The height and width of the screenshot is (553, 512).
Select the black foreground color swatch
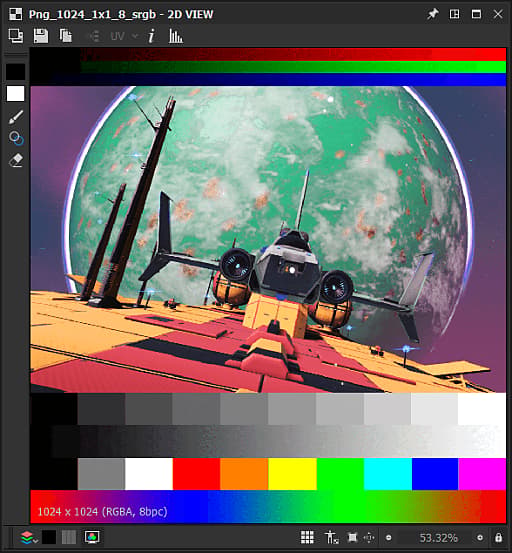coord(16,72)
